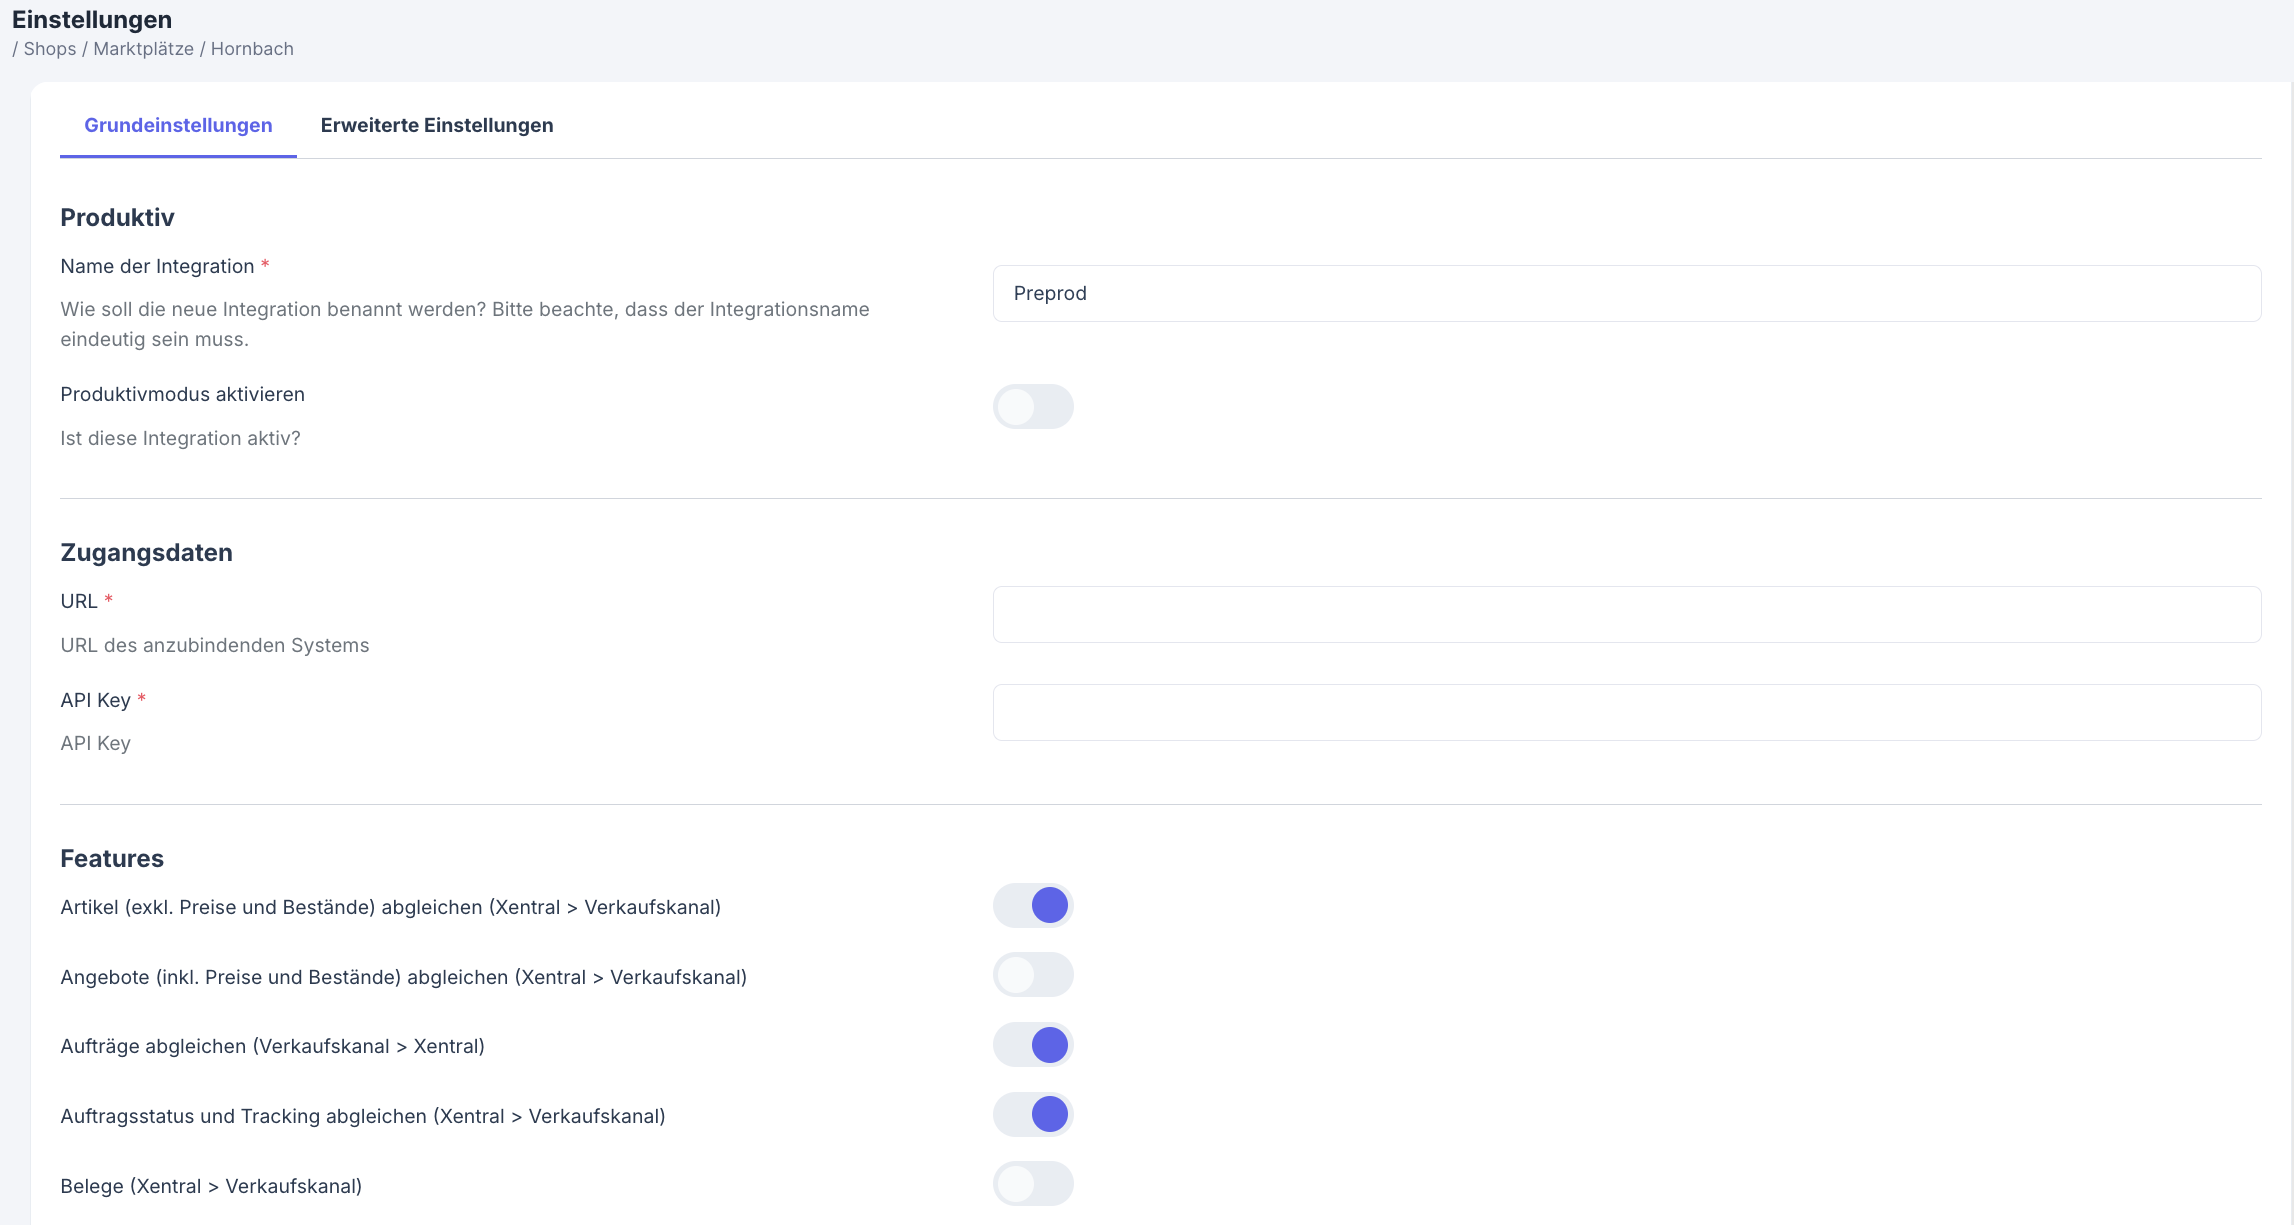2294x1225 pixels.
Task: Click the Name der Integration label
Action: tap(157, 266)
